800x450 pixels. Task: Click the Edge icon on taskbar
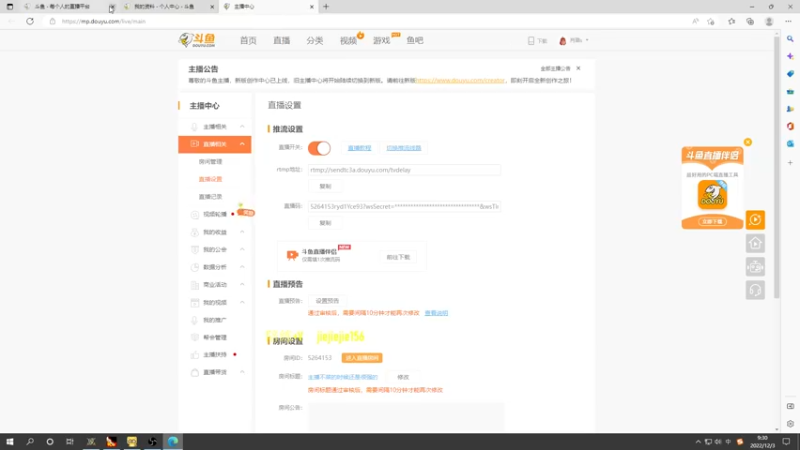coord(173,442)
